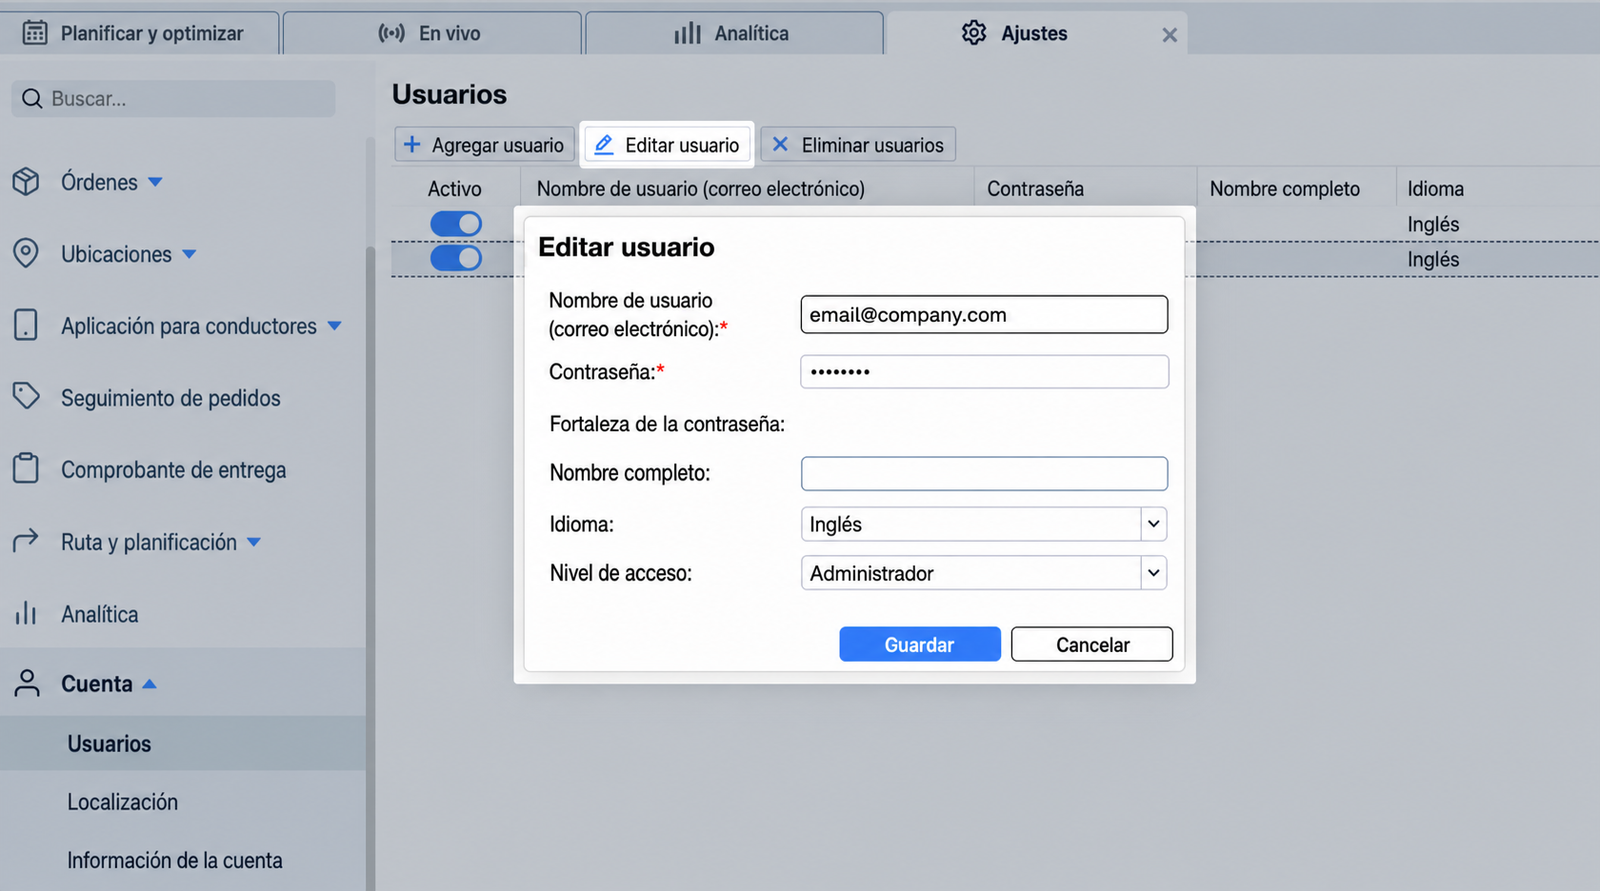Toggle the Activo switch in the first user row
This screenshot has width=1600, height=891.
coord(456,224)
